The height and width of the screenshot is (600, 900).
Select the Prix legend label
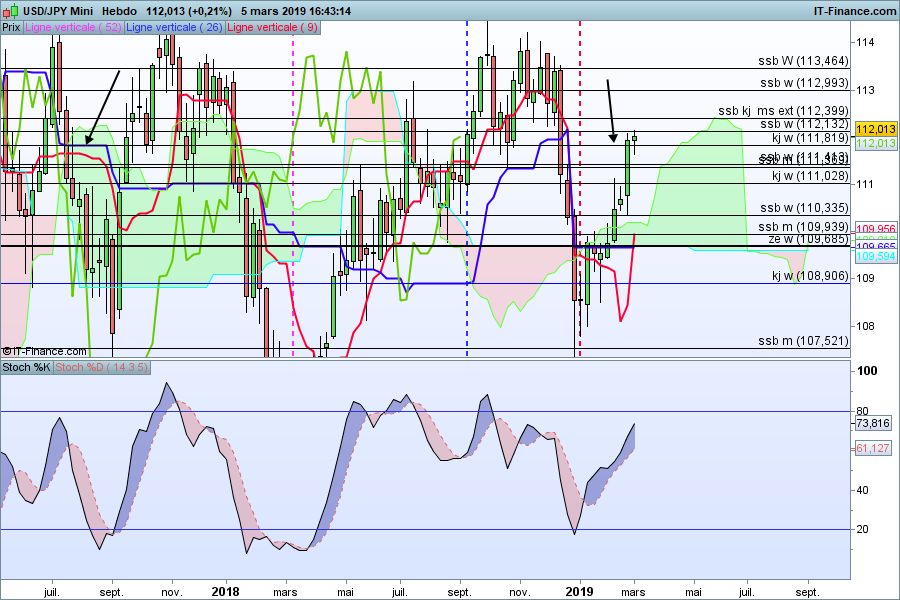point(12,28)
